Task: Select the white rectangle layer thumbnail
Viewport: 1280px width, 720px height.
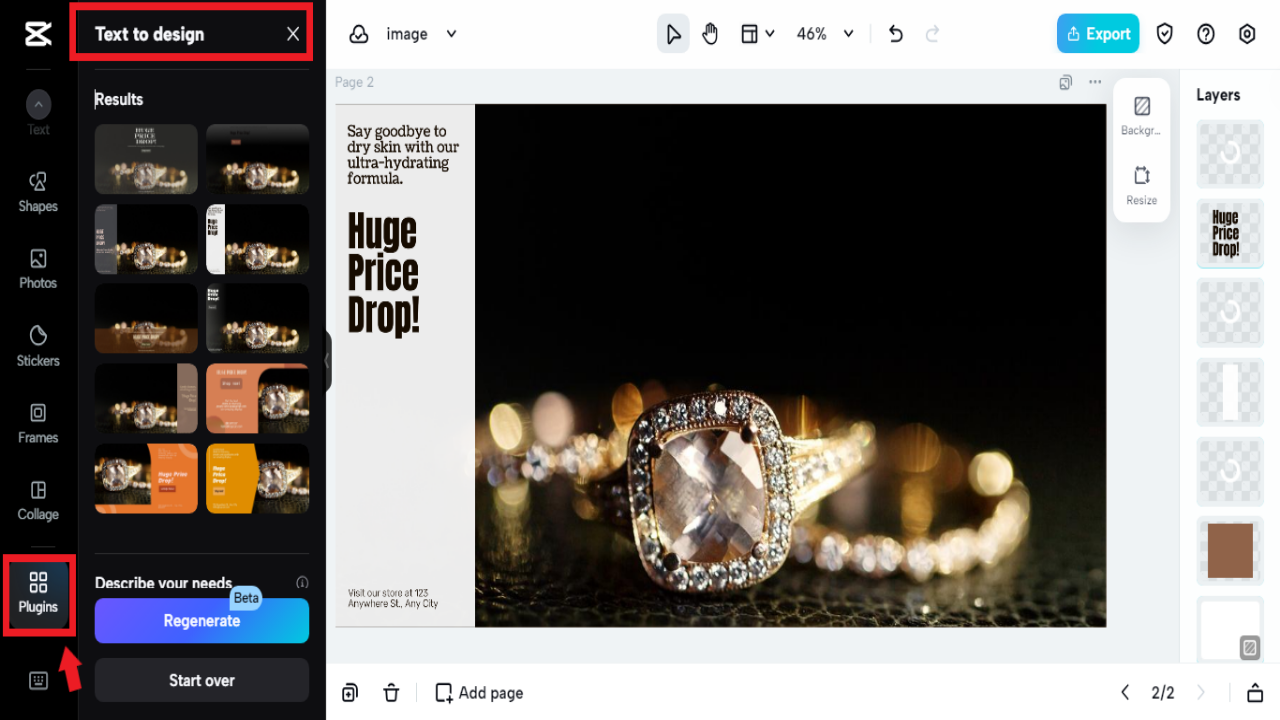Action: tap(1230, 391)
